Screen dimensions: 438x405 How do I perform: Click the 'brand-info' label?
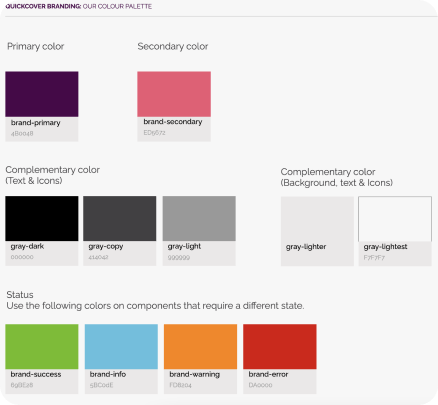point(108,374)
